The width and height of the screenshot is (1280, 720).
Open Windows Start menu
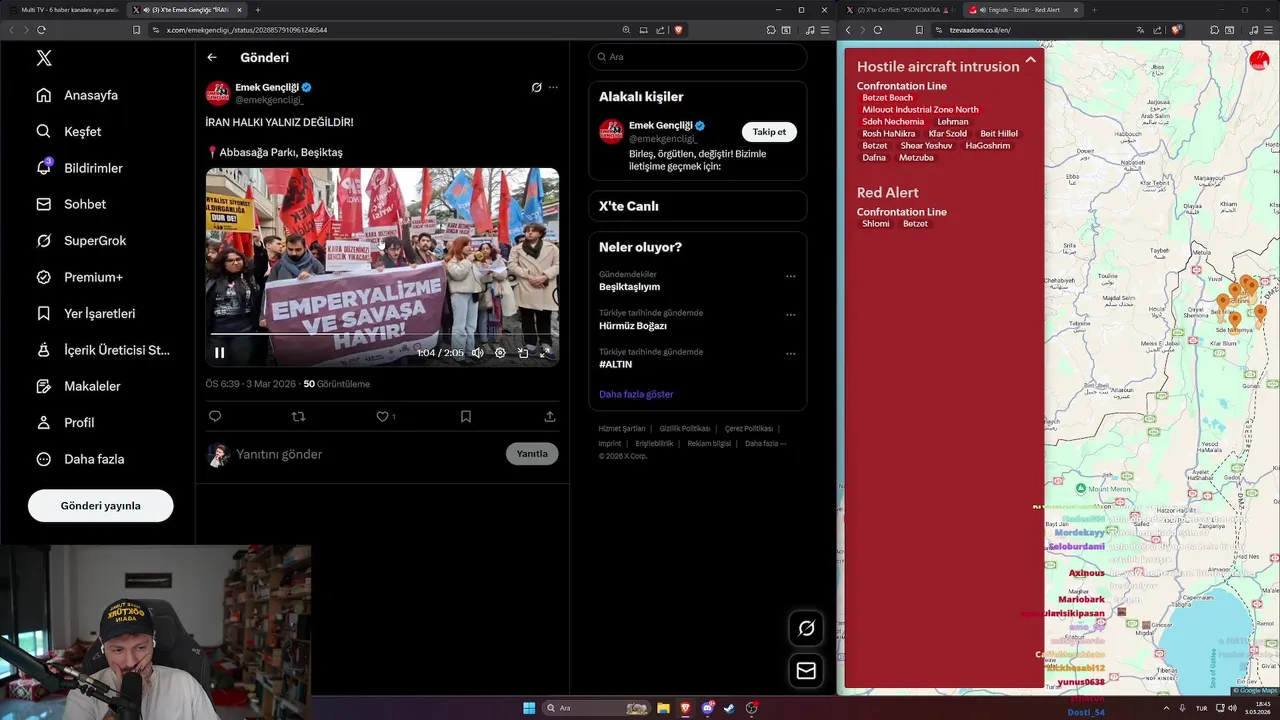tap(529, 708)
